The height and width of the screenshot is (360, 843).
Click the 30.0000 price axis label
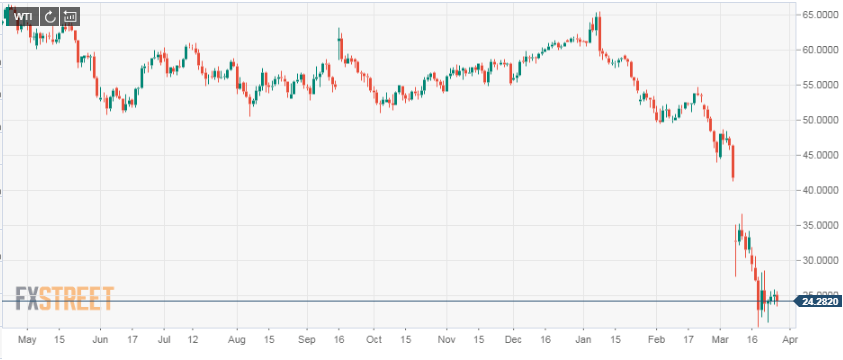click(819, 260)
